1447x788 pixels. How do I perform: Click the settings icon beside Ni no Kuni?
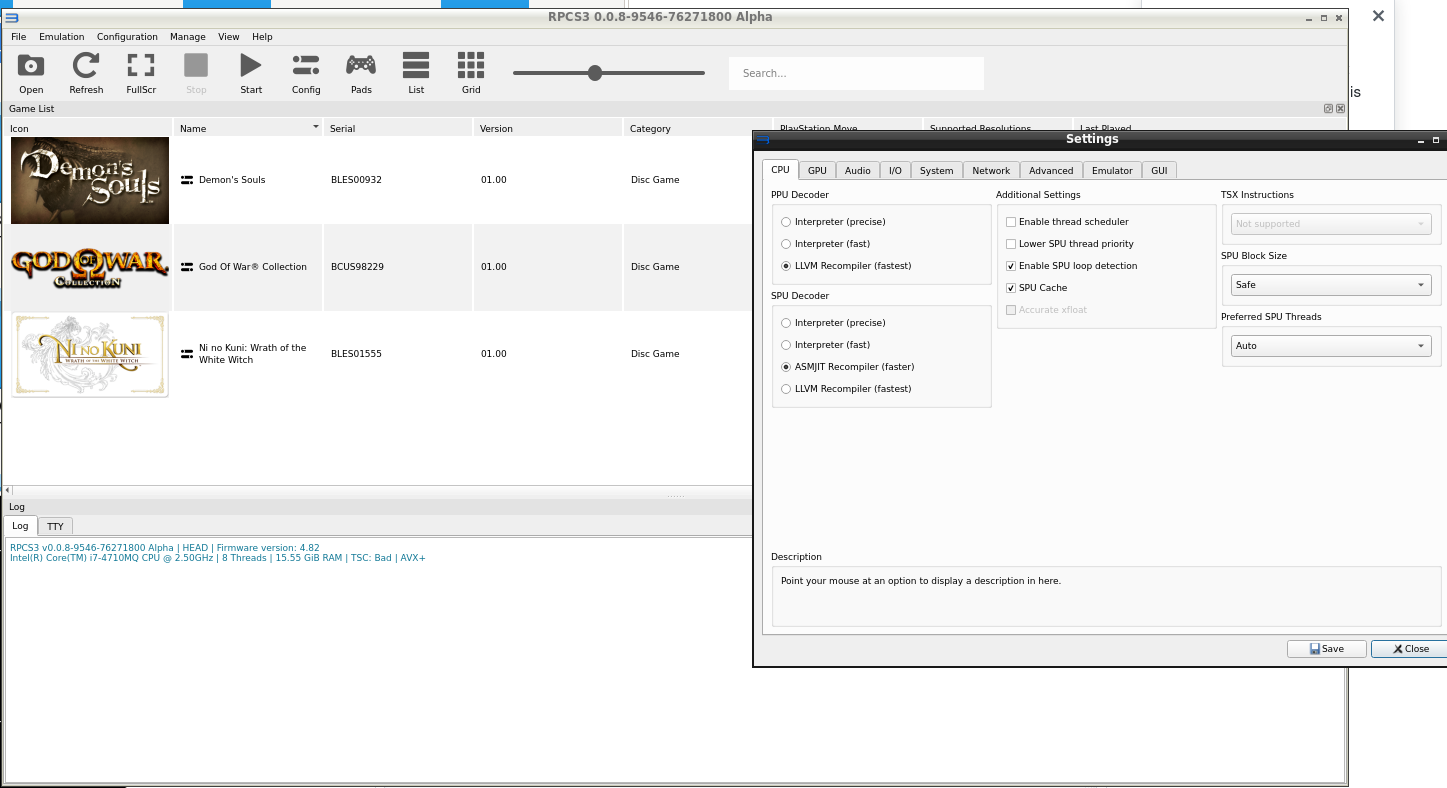tap(187, 354)
